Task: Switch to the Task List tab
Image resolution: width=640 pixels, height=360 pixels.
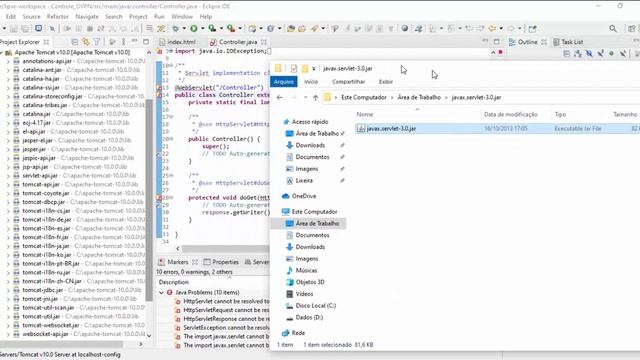Action: click(568, 42)
